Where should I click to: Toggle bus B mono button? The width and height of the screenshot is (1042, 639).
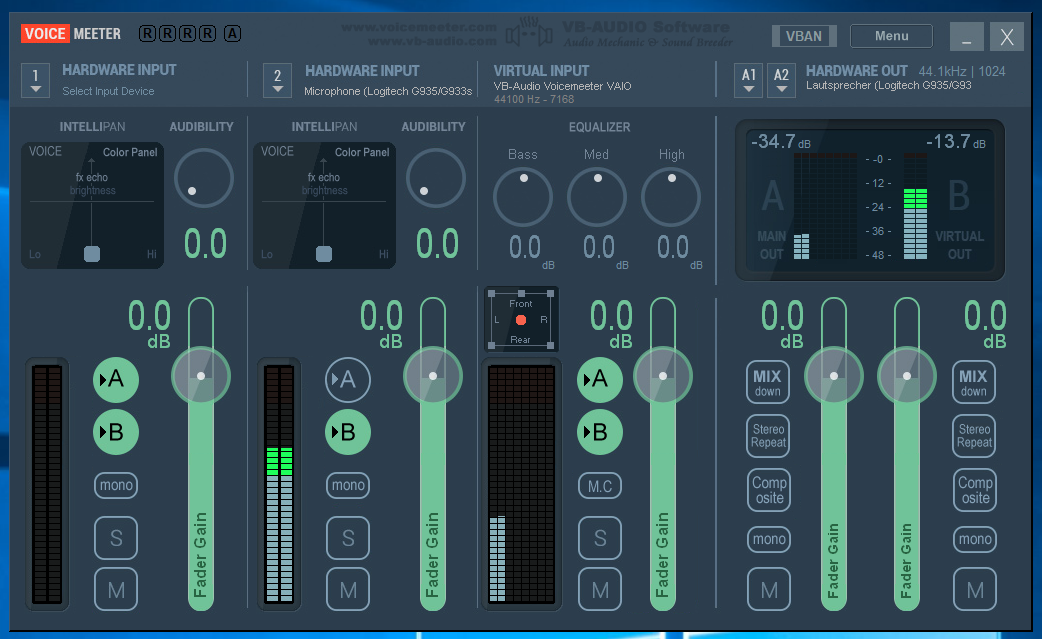(975, 539)
